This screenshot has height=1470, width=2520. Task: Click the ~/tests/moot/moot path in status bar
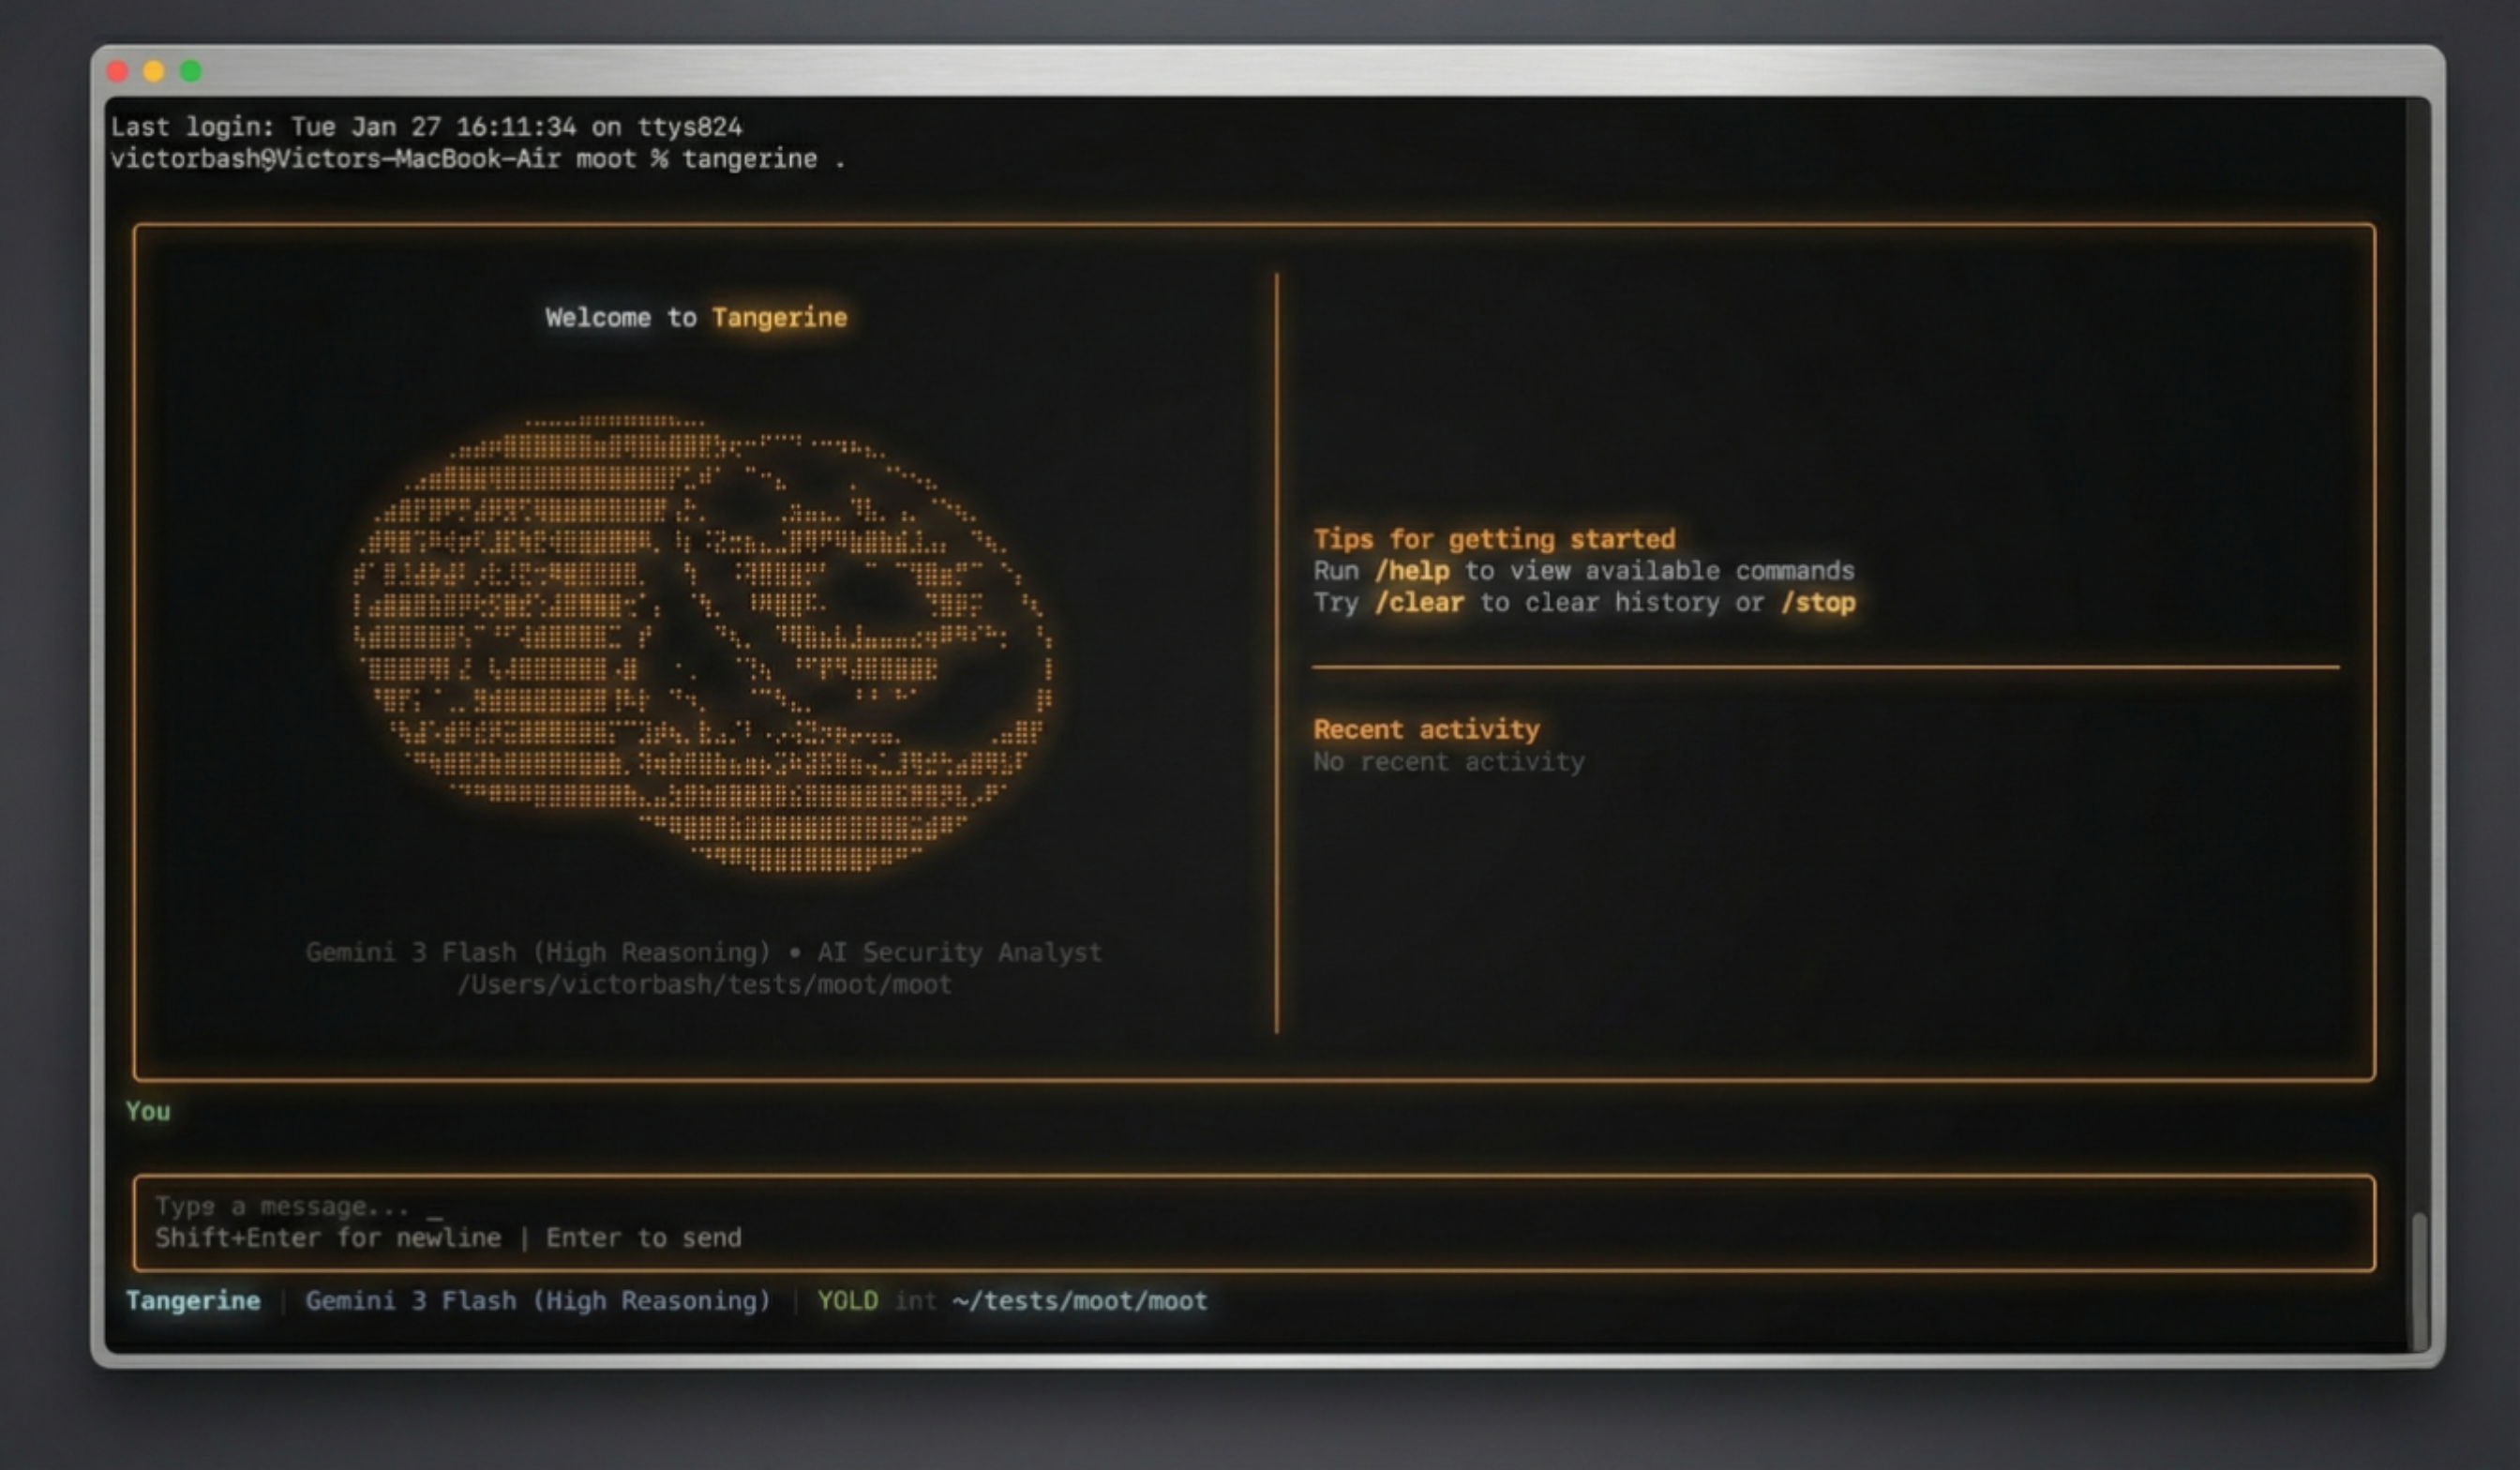click(1080, 1301)
